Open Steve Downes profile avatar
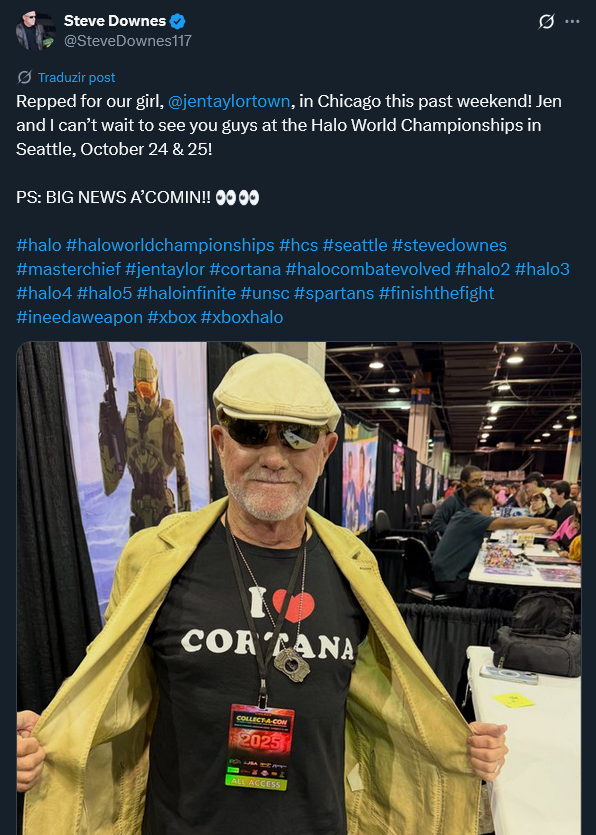 (36, 31)
